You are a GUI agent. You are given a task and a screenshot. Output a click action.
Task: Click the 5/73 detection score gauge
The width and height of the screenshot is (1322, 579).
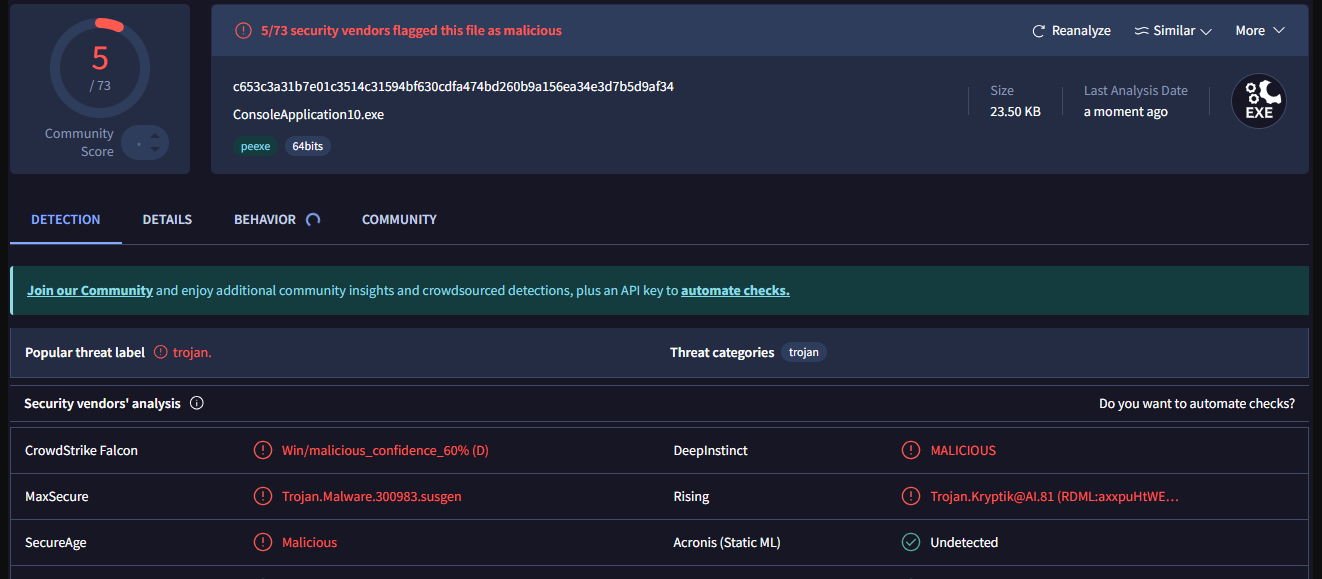tap(100, 68)
